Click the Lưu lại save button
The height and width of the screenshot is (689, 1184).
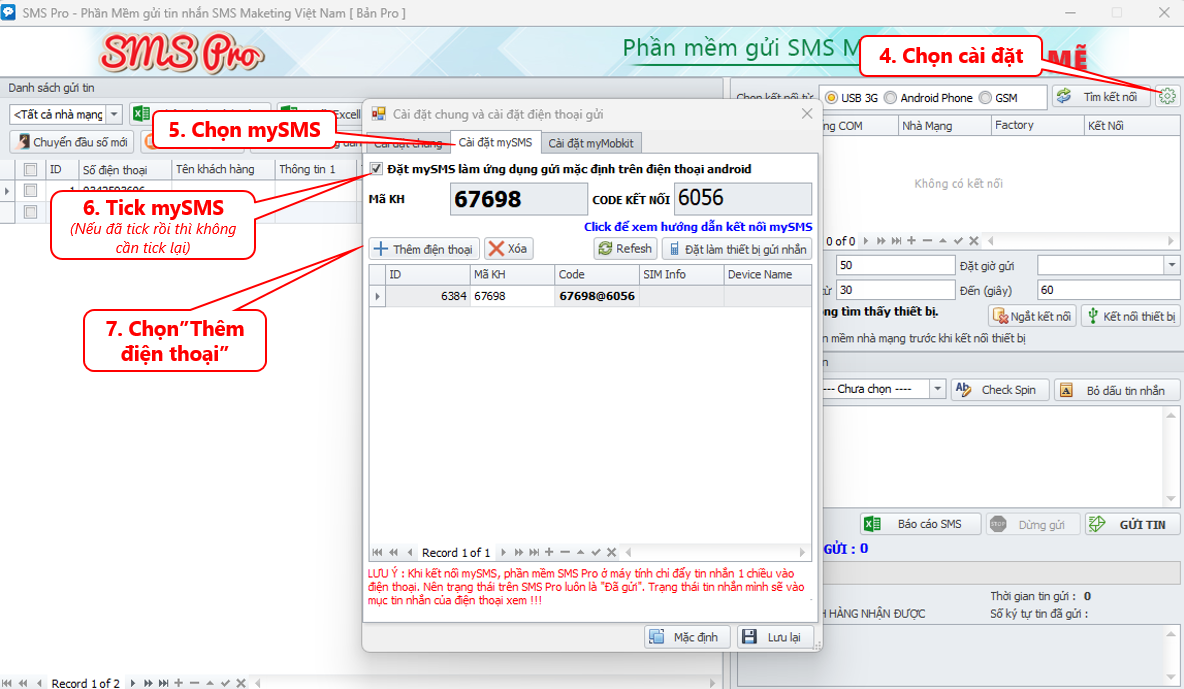point(775,637)
